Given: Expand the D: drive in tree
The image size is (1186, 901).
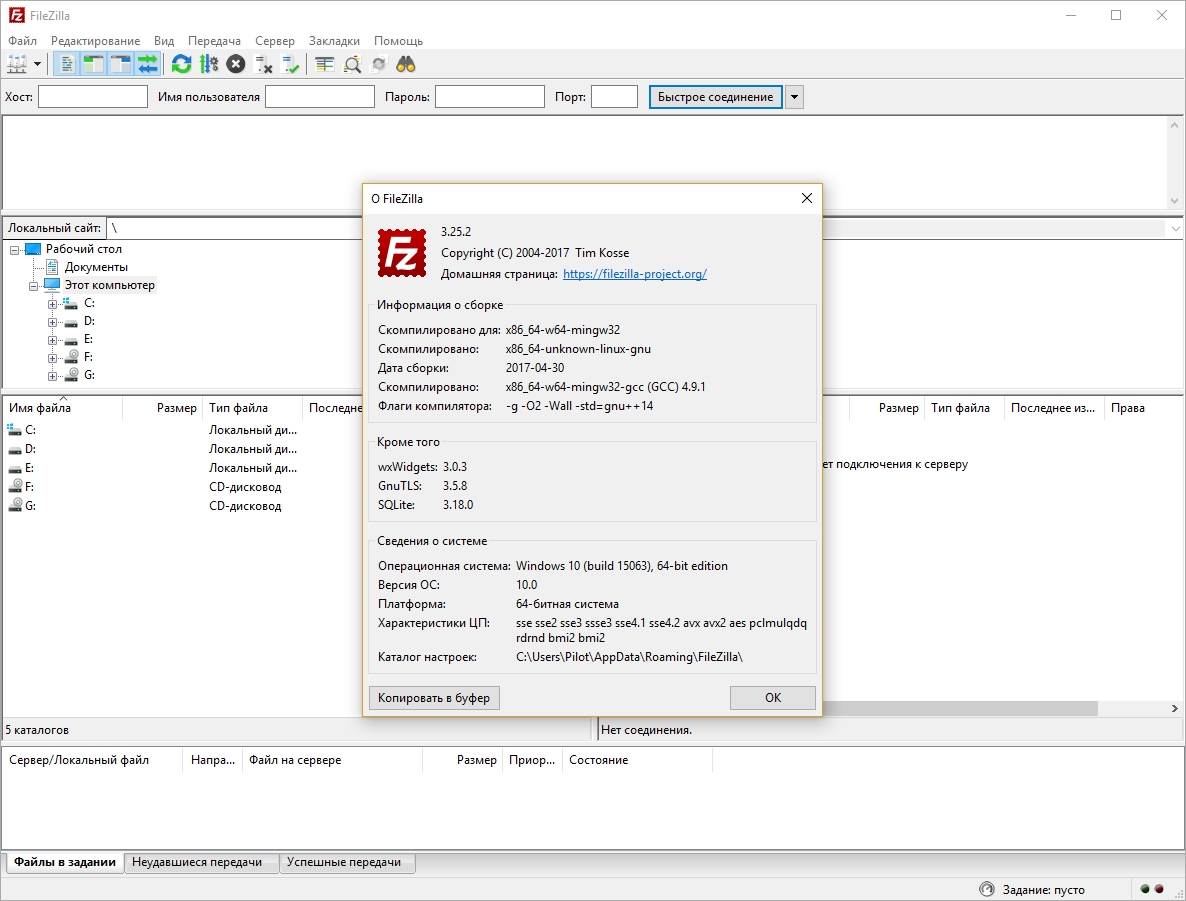Looking at the screenshot, I should click(x=52, y=322).
